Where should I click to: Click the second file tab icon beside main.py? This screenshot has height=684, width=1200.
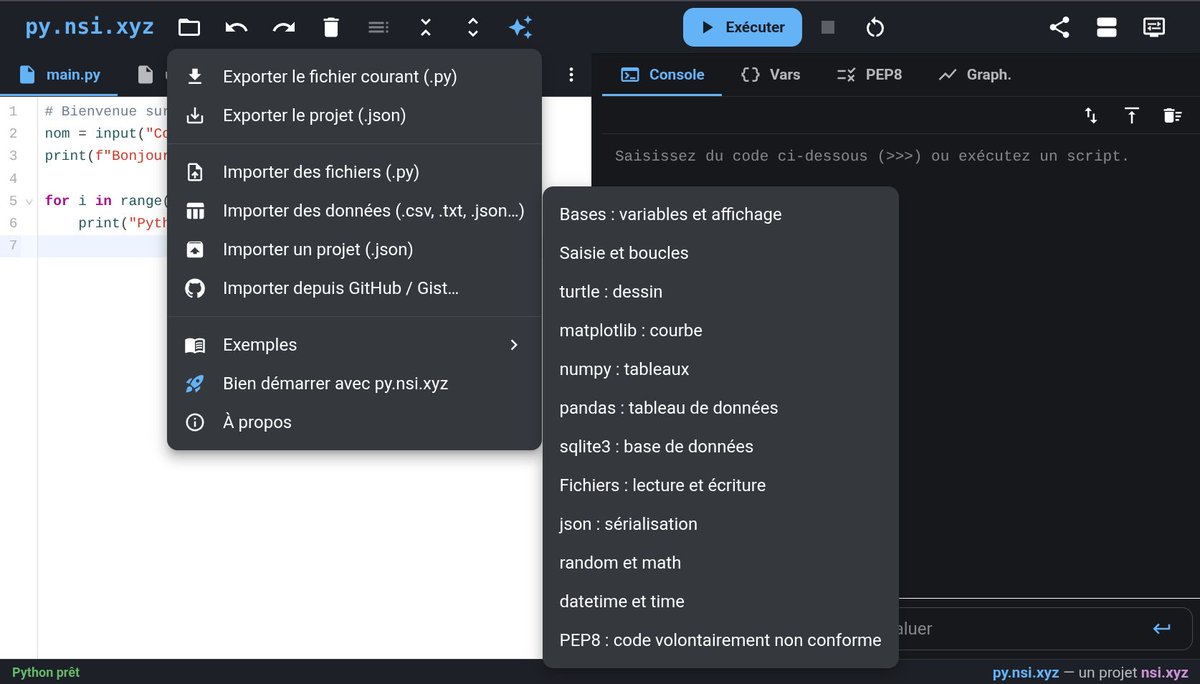click(146, 75)
